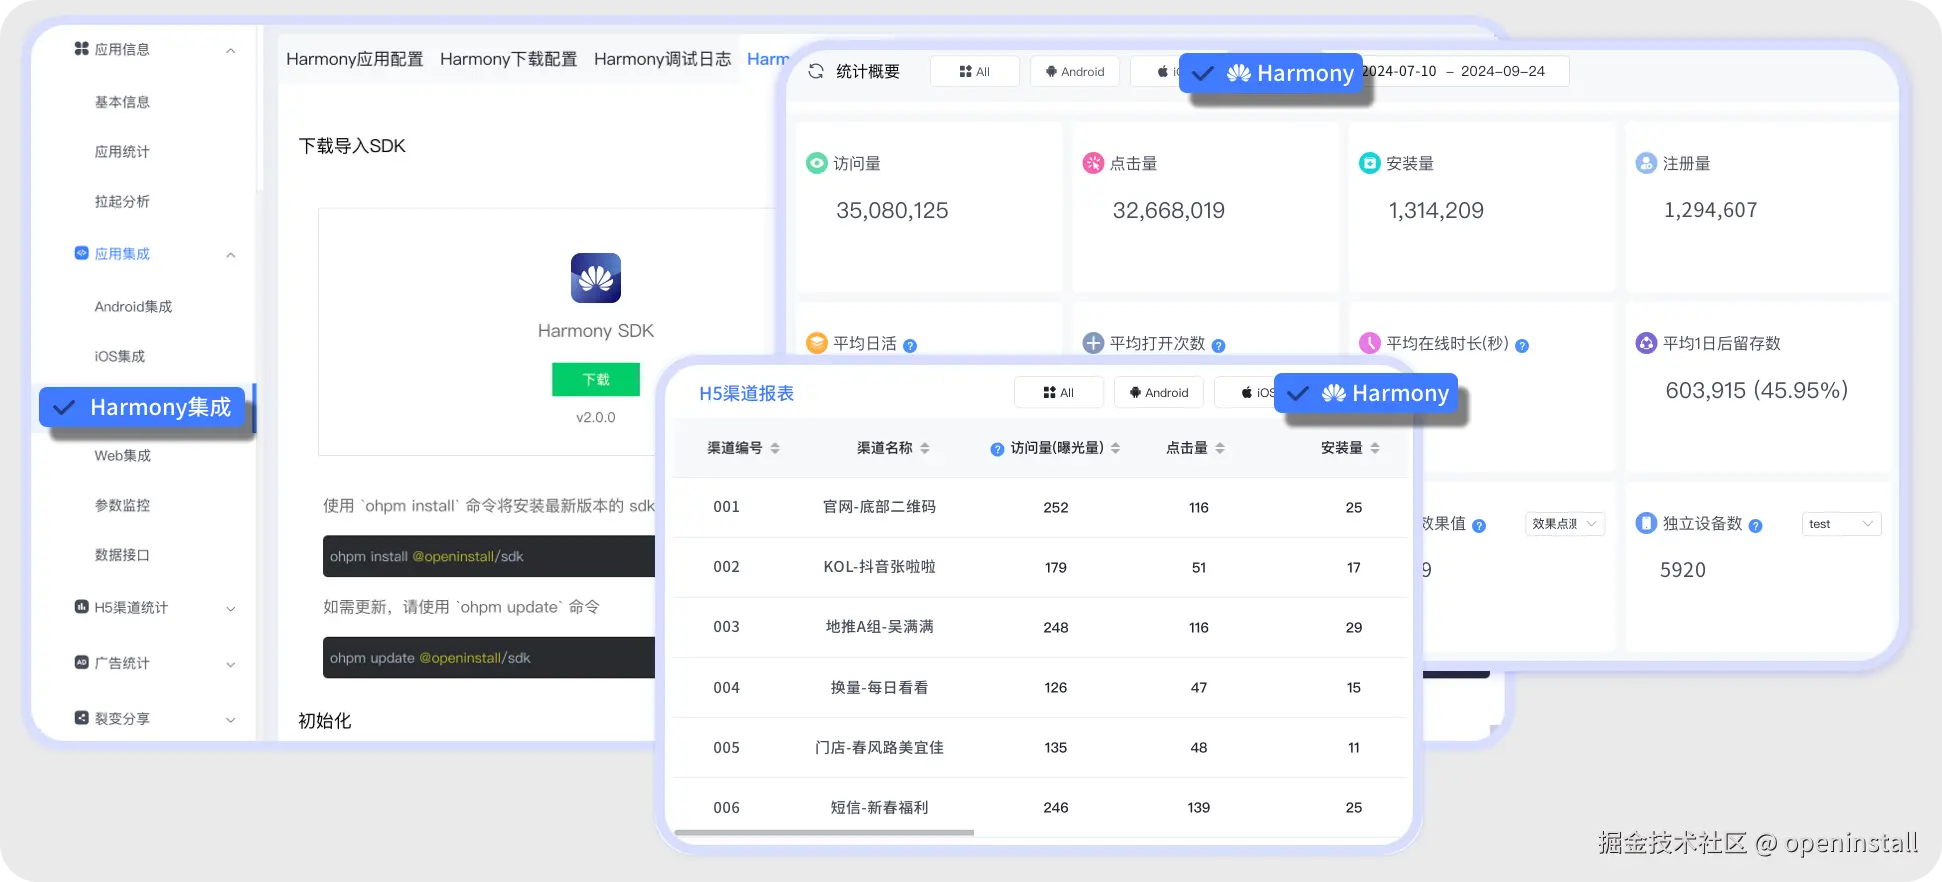The height and width of the screenshot is (882, 1942).
Task: Click the 广告统计 sidebar icon
Action: click(82, 662)
